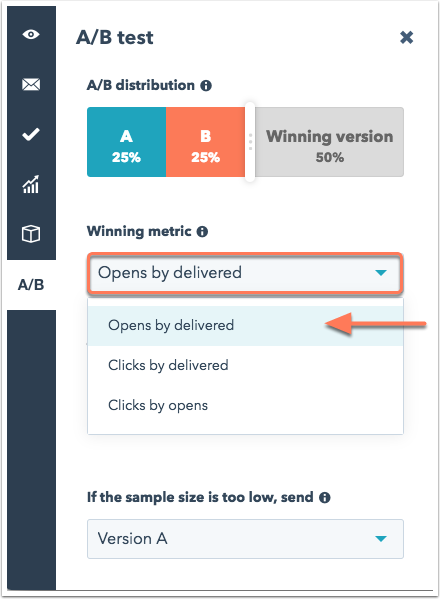This screenshot has height=599, width=440.
Task: Select the envelope email icon in sidebar
Action: click(31, 84)
